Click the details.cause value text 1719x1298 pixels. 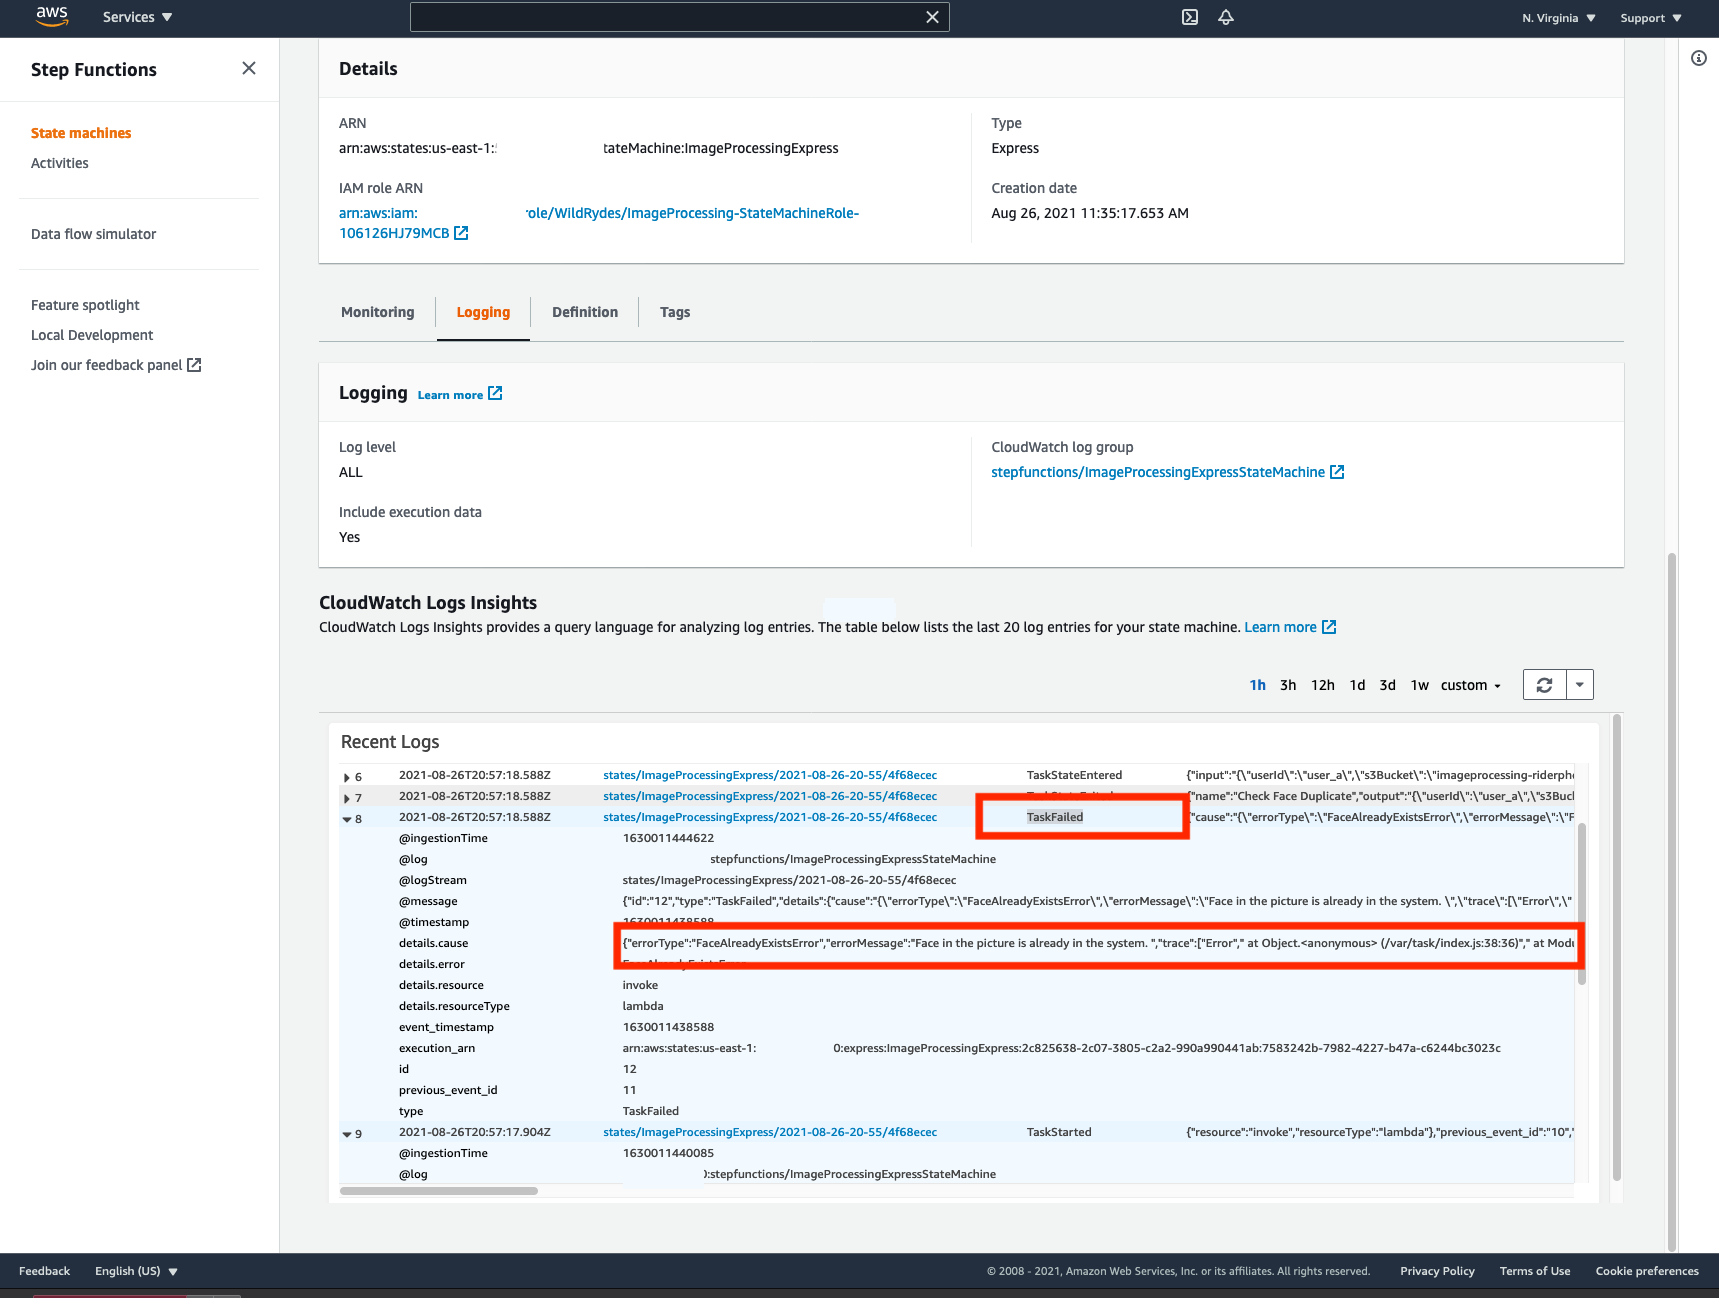(x=1098, y=943)
